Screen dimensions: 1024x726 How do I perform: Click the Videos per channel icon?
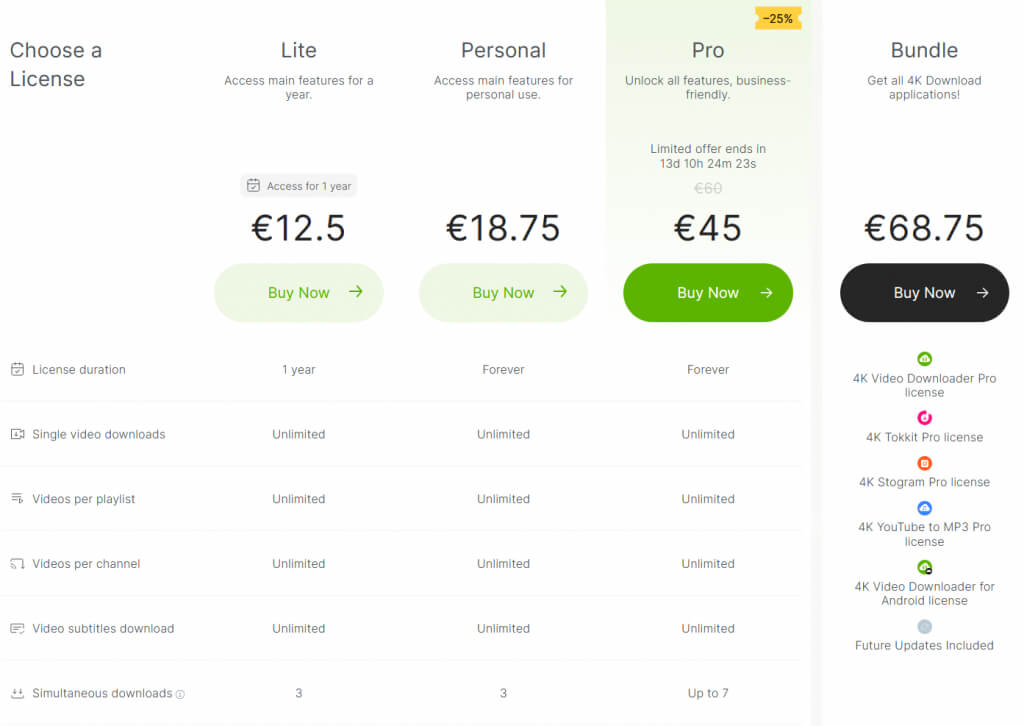pos(17,564)
